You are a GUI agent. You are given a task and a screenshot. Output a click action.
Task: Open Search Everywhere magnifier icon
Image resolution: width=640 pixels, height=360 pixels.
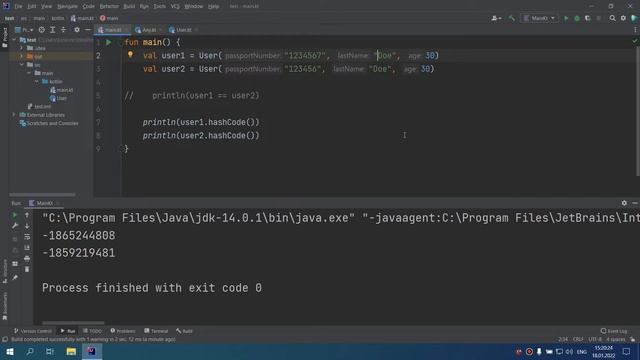[612, 18]
